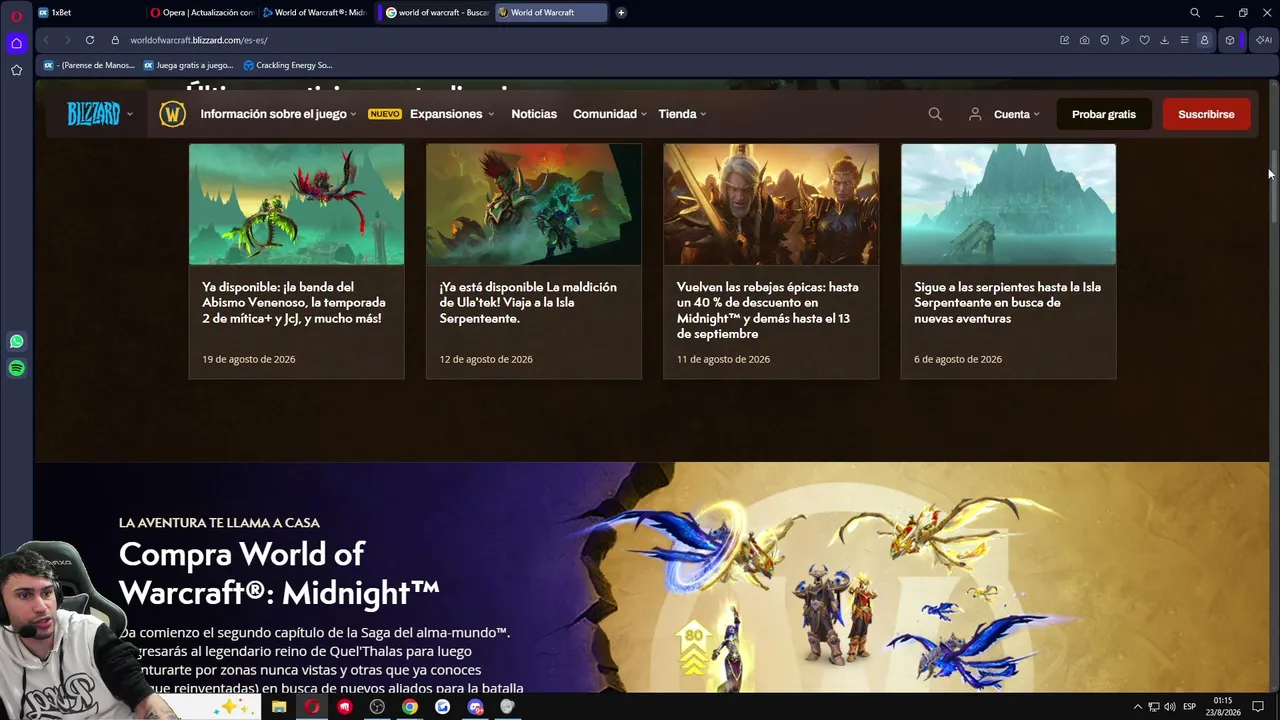This screenshot has width=1280, height=720.
Task: Click the flying dragons article thumbnail
Action: click(297, 204)
